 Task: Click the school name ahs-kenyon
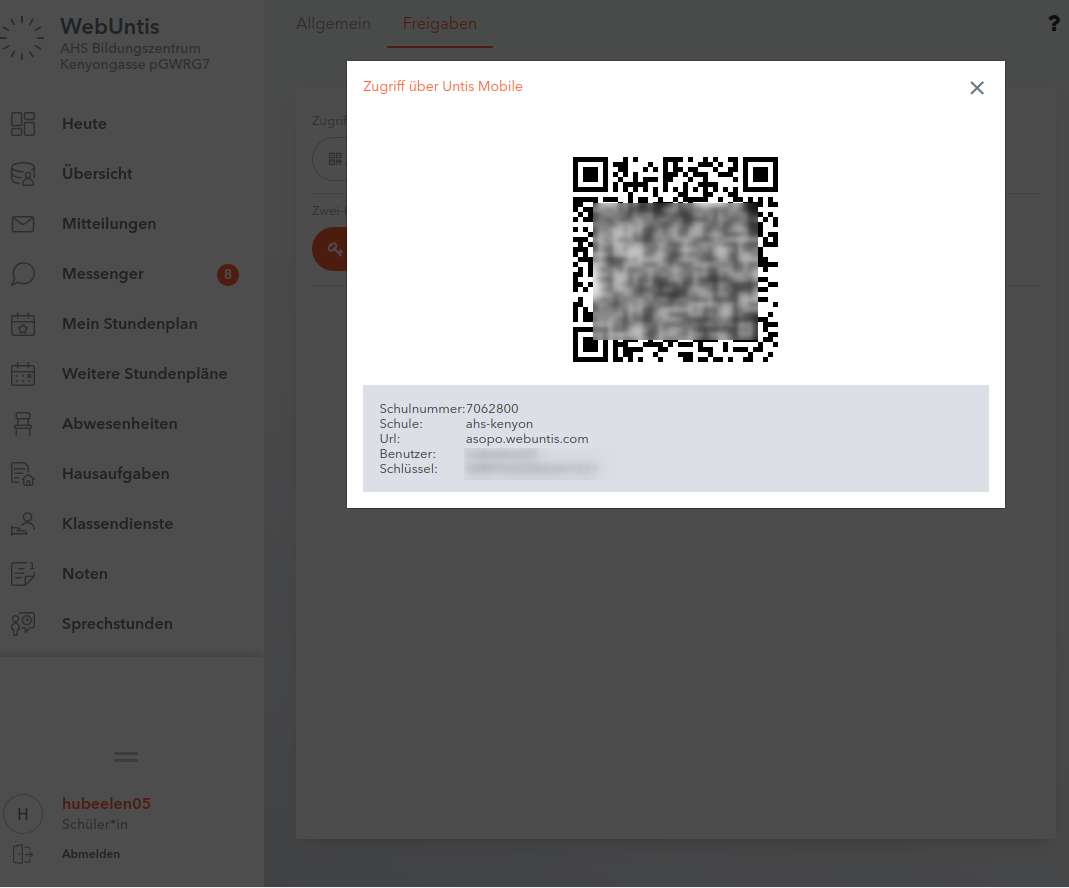point(499,424)
